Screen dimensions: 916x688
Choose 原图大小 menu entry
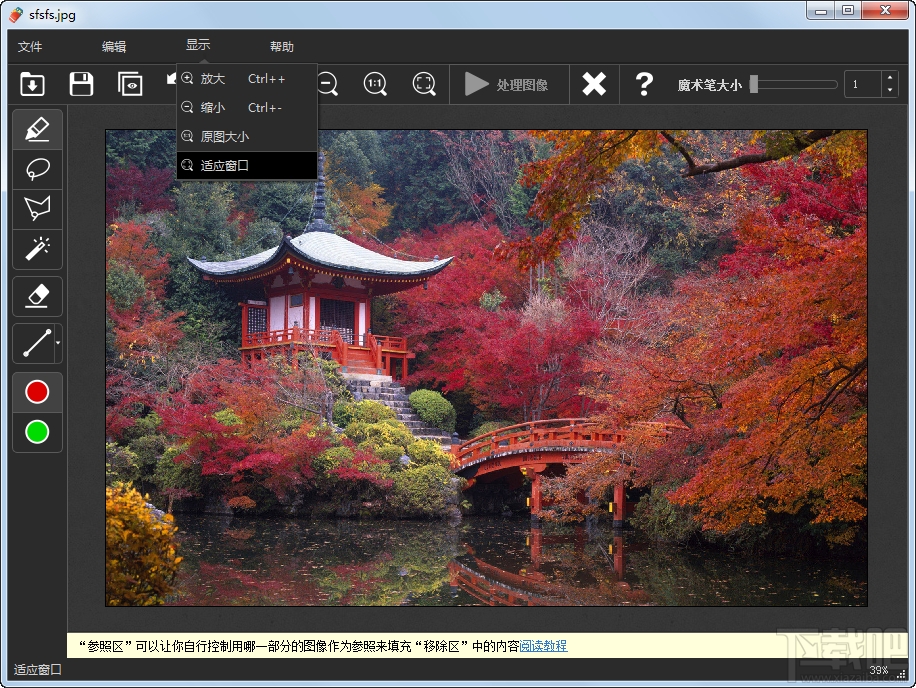tap(247, 137)
